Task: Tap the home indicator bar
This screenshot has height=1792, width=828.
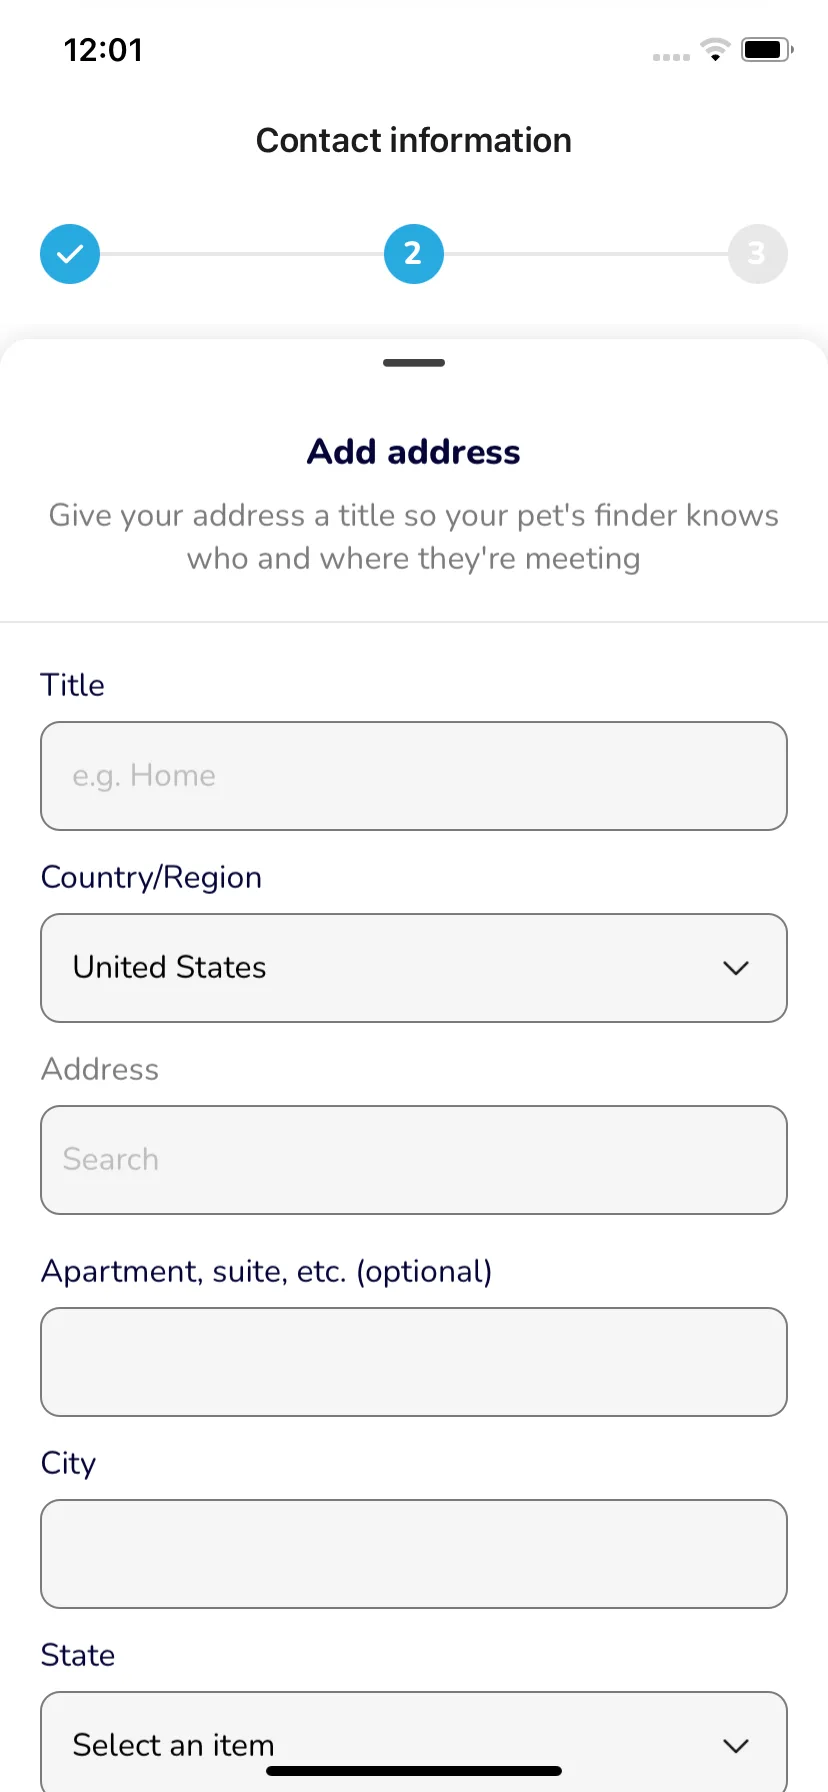Action: 414,1771
